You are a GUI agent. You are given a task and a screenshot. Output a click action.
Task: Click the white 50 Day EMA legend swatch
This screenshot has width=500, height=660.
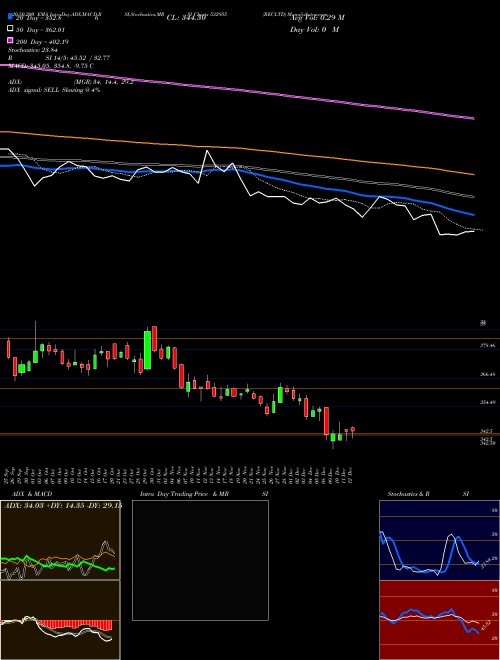pos(11,29)
